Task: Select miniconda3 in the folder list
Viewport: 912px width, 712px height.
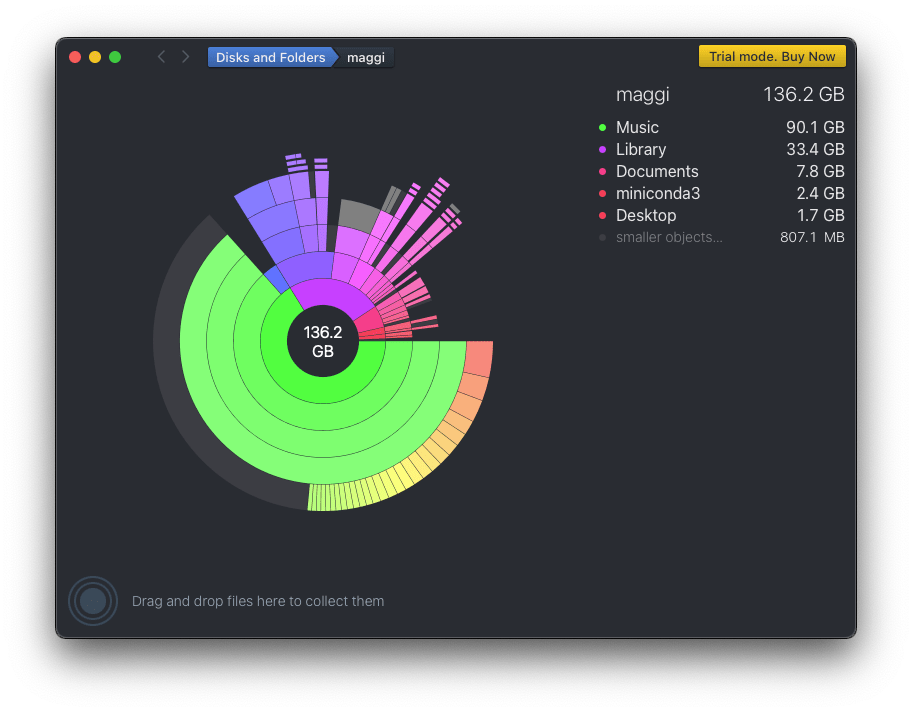Action: (657, 194)
